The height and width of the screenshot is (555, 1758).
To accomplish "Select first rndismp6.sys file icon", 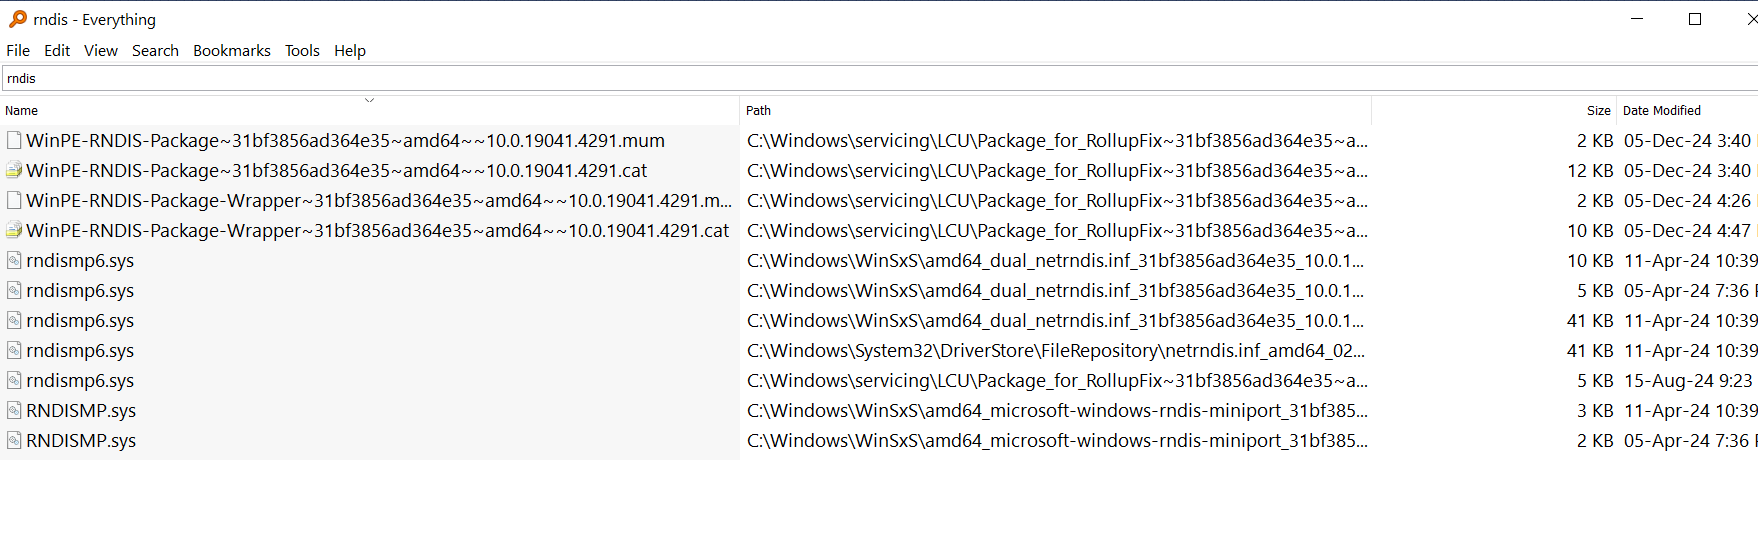I will pos(14,261).
